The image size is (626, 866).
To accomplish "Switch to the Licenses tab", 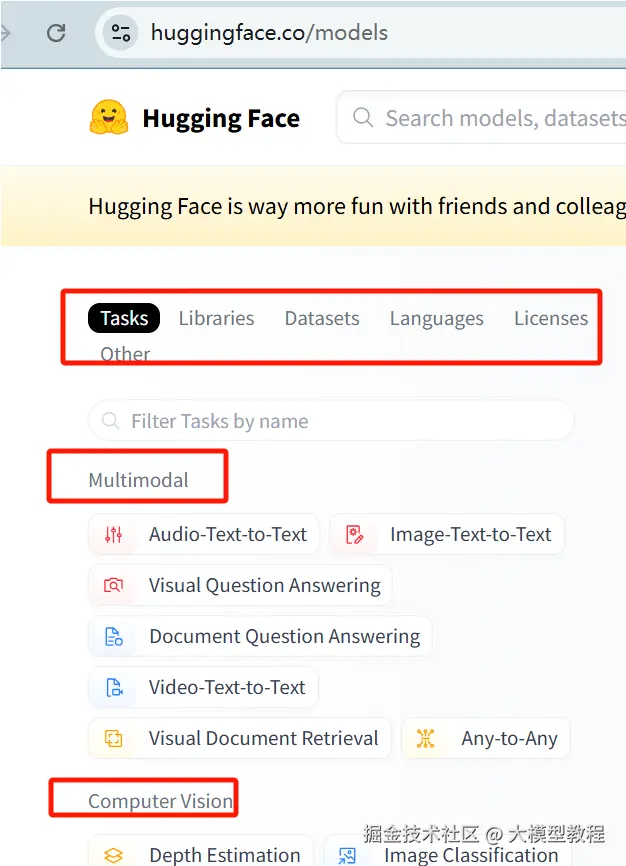I will [x=551, y=317].
